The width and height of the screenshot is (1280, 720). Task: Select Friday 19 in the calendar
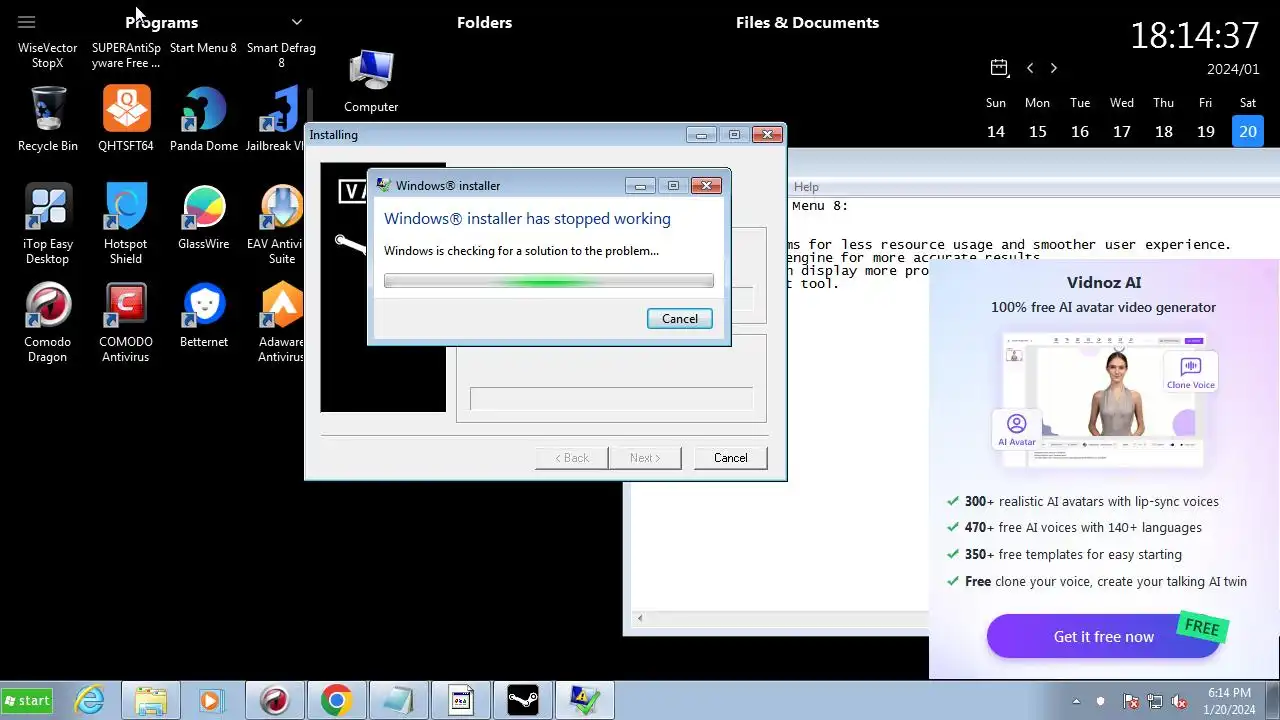click(x=1206, y=131)
